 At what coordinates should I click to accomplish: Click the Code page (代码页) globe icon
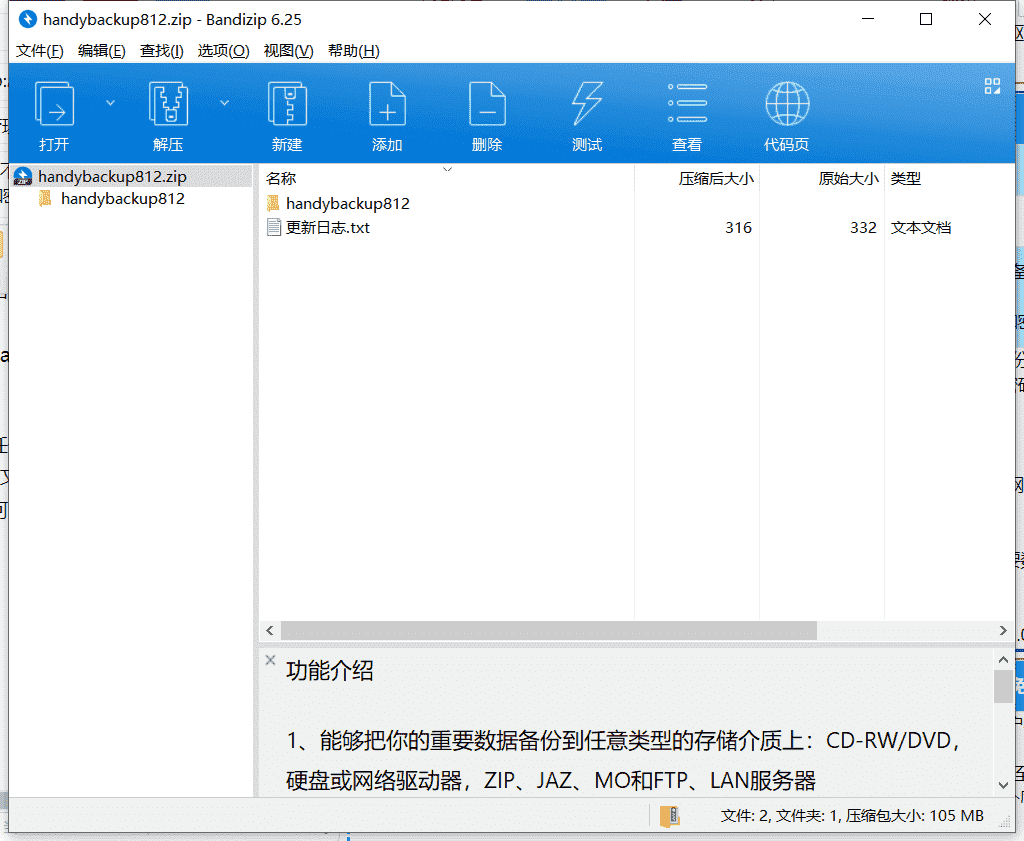coord(787,103)
